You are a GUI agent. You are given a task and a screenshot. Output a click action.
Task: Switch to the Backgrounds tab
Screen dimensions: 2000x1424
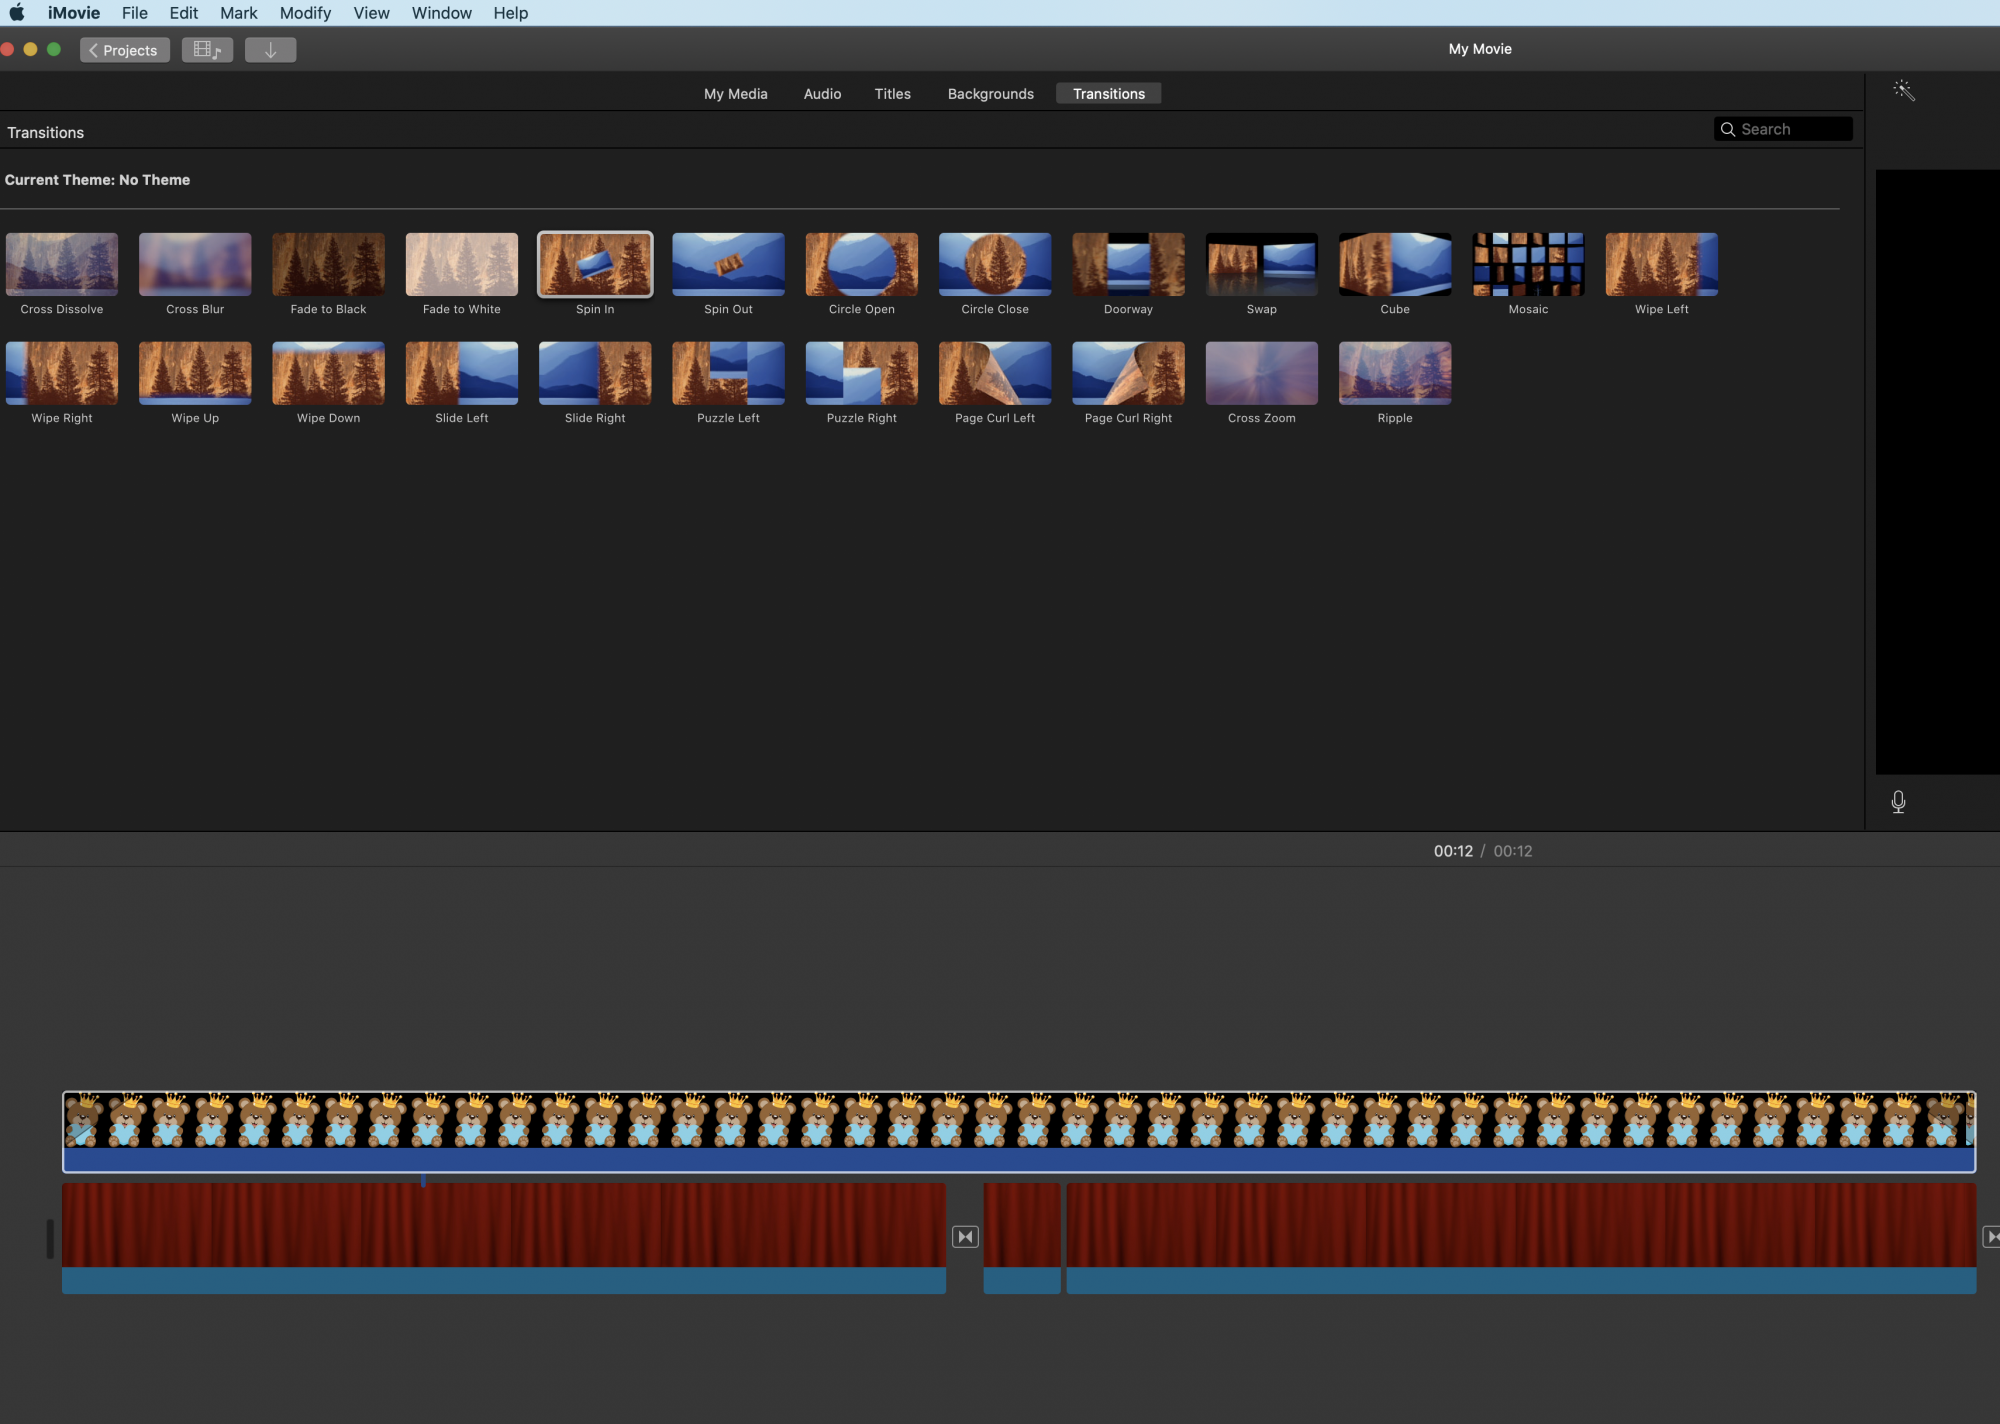pyautogui.click(x=991, y=94)
